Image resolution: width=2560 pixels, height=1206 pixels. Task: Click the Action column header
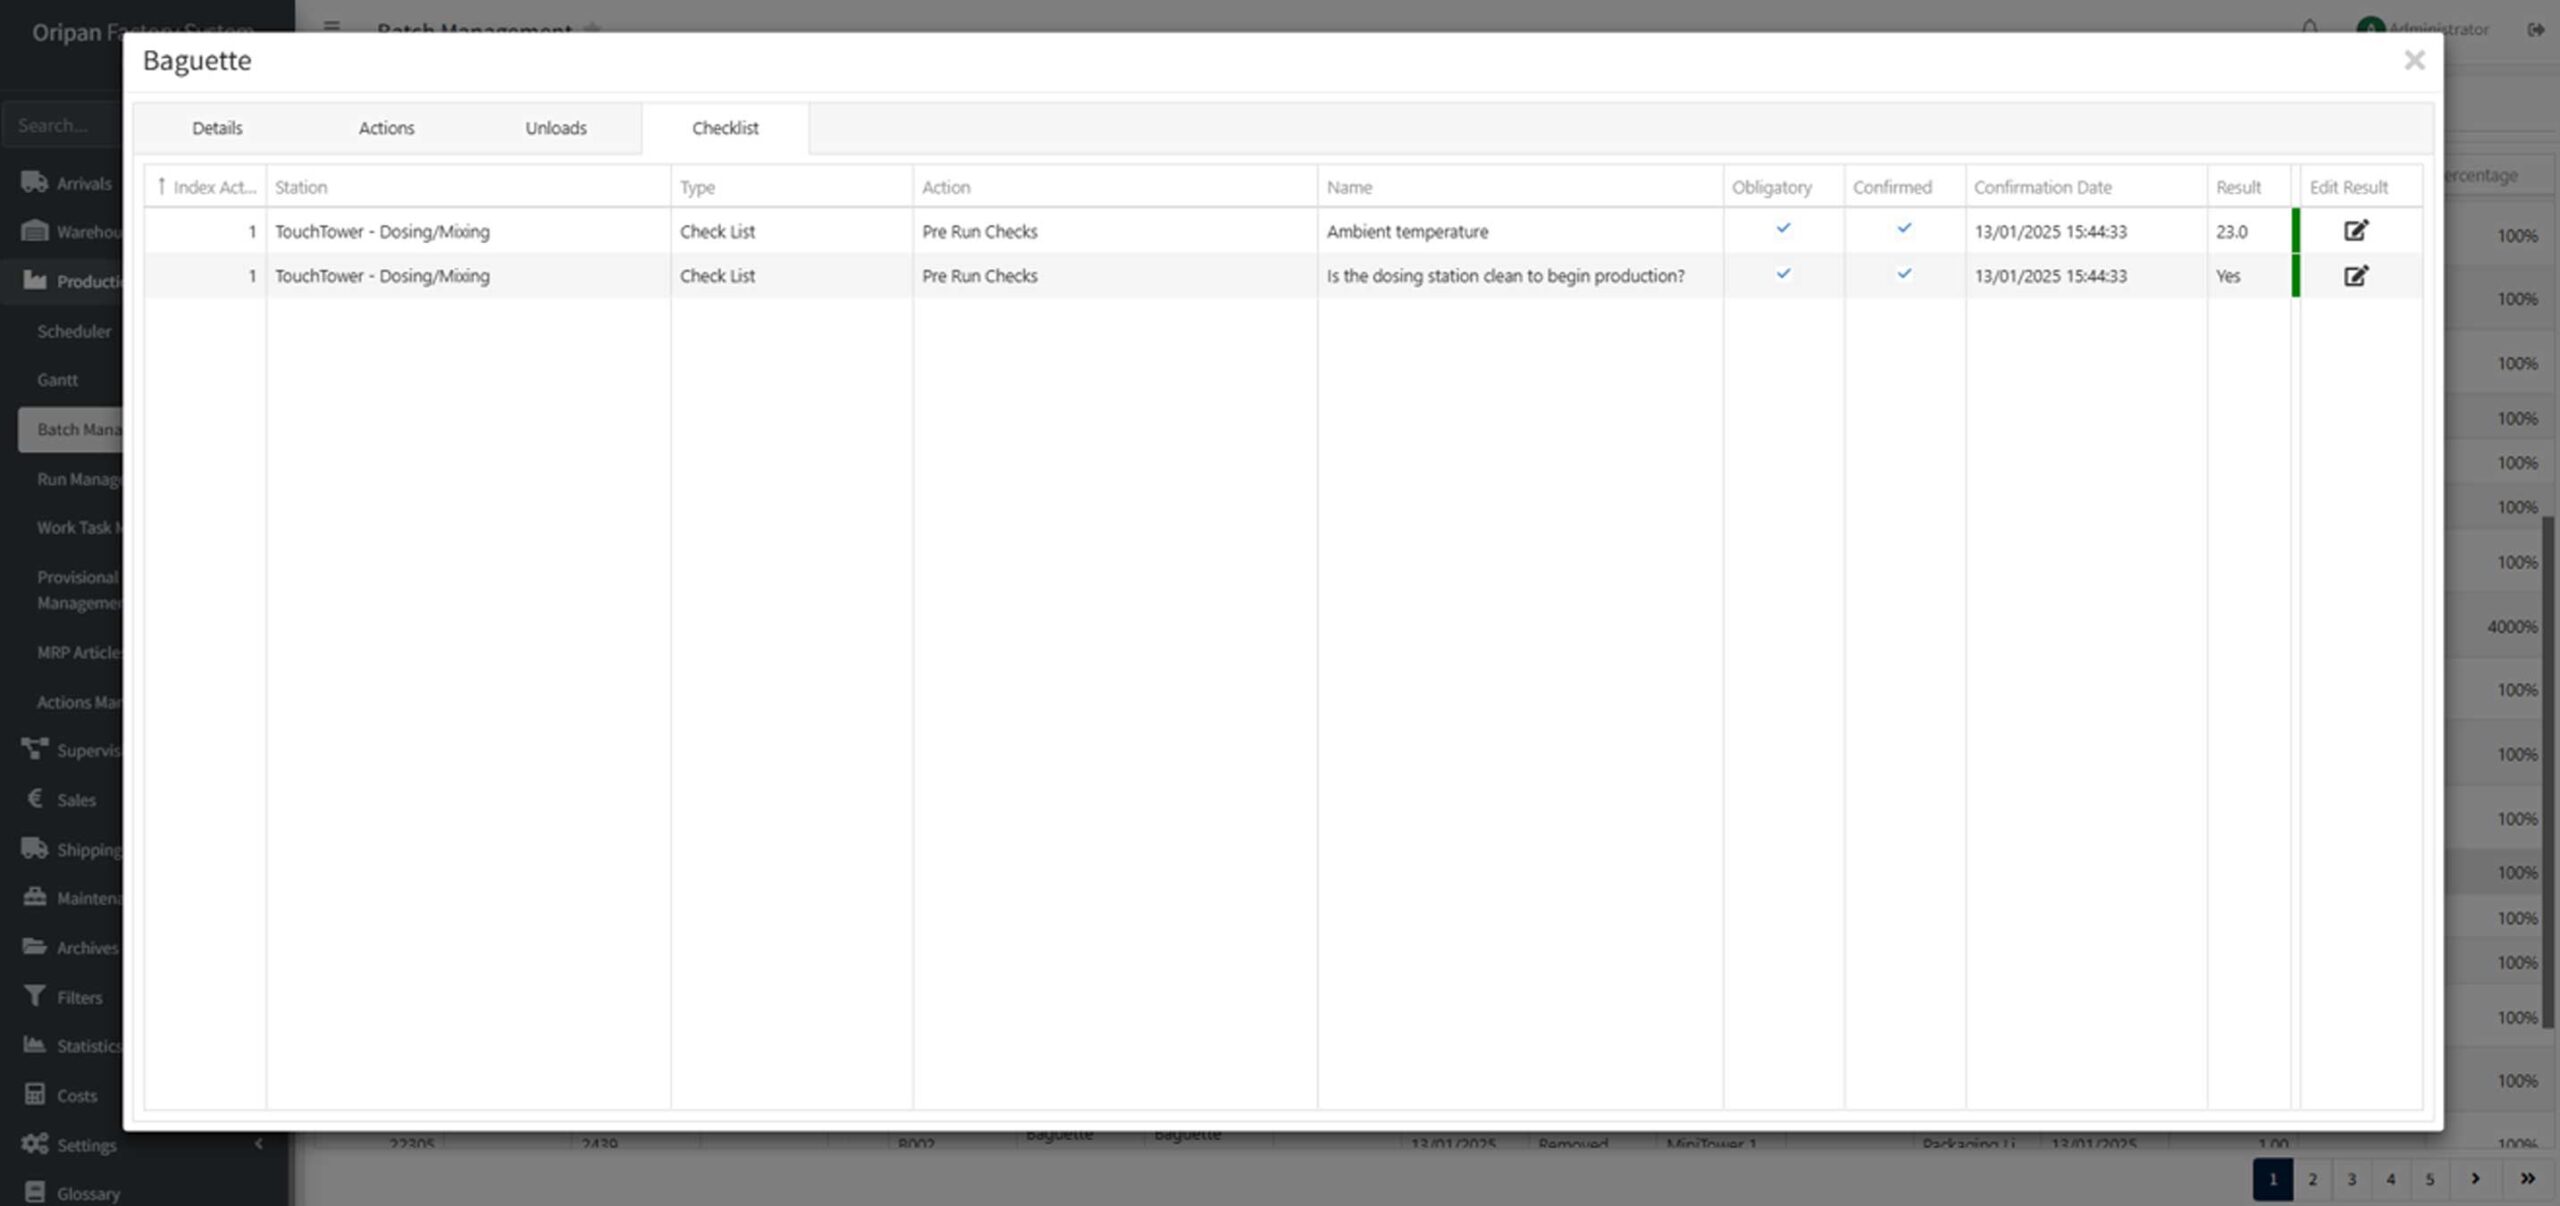coord(1115,187)
